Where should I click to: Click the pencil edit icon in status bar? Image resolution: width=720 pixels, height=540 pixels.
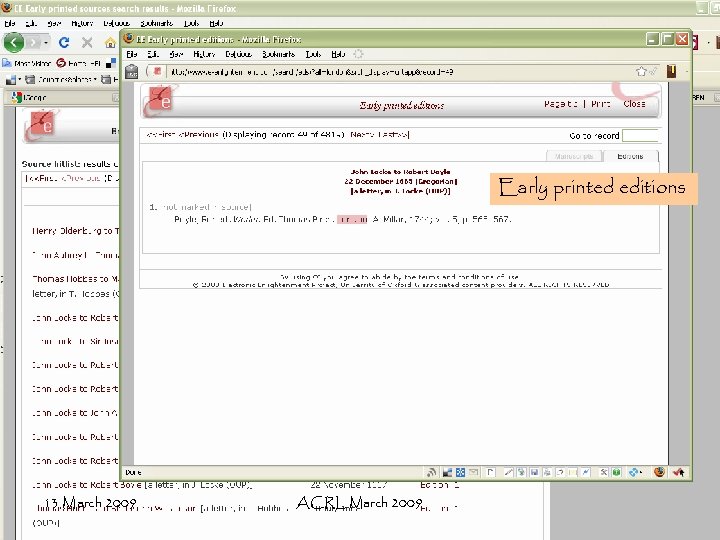click(508, 472)
